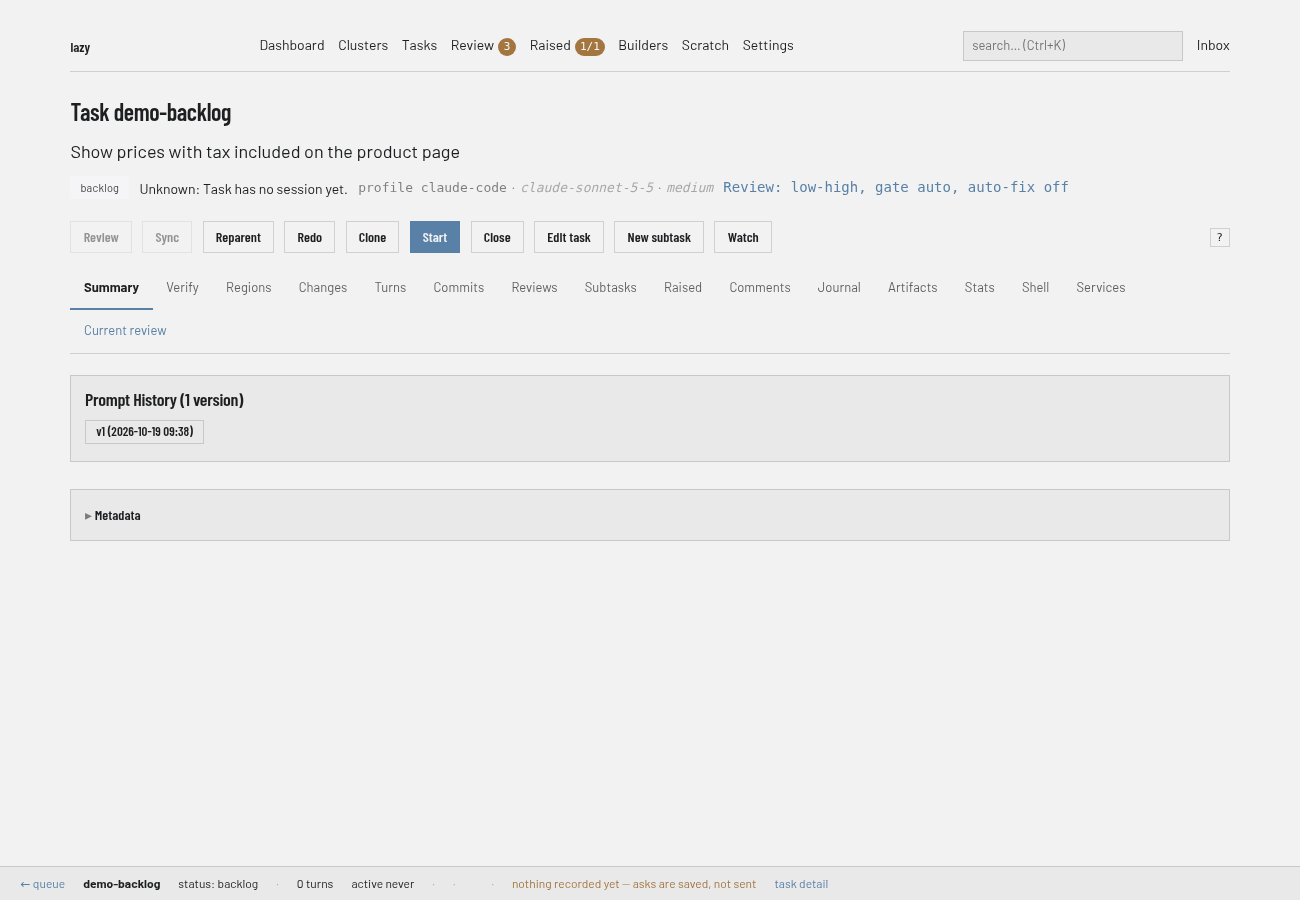Click the Reparent button
The image size is (1300, 900).
point(238,237)
